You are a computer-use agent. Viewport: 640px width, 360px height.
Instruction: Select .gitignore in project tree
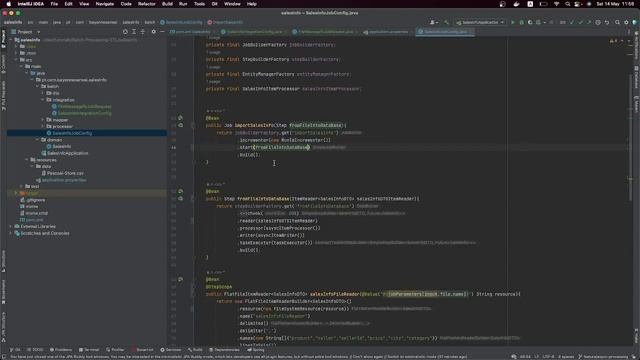(x=33, y=200)
